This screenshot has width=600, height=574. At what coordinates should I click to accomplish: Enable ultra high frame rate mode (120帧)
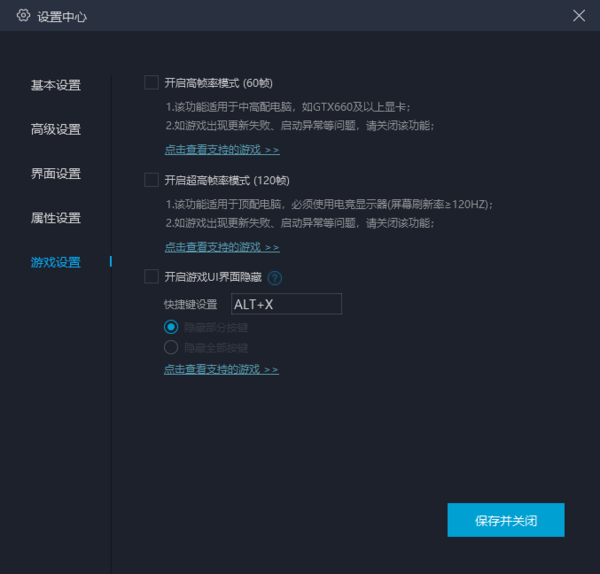coord(152,180)
